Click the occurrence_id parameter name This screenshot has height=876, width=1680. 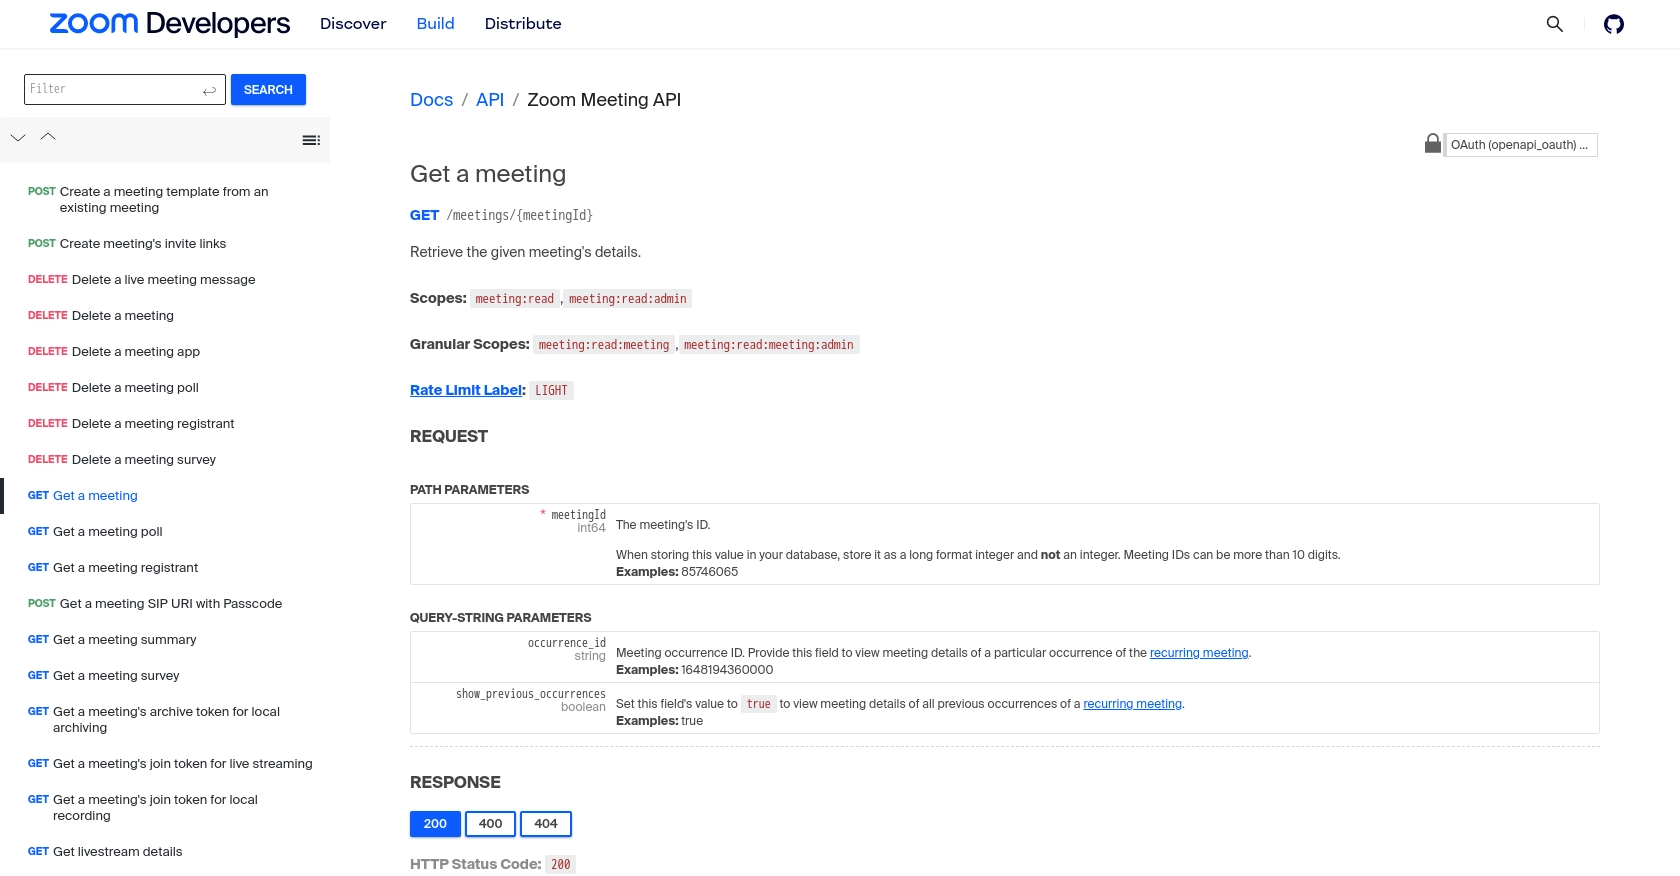click(566, 643)
